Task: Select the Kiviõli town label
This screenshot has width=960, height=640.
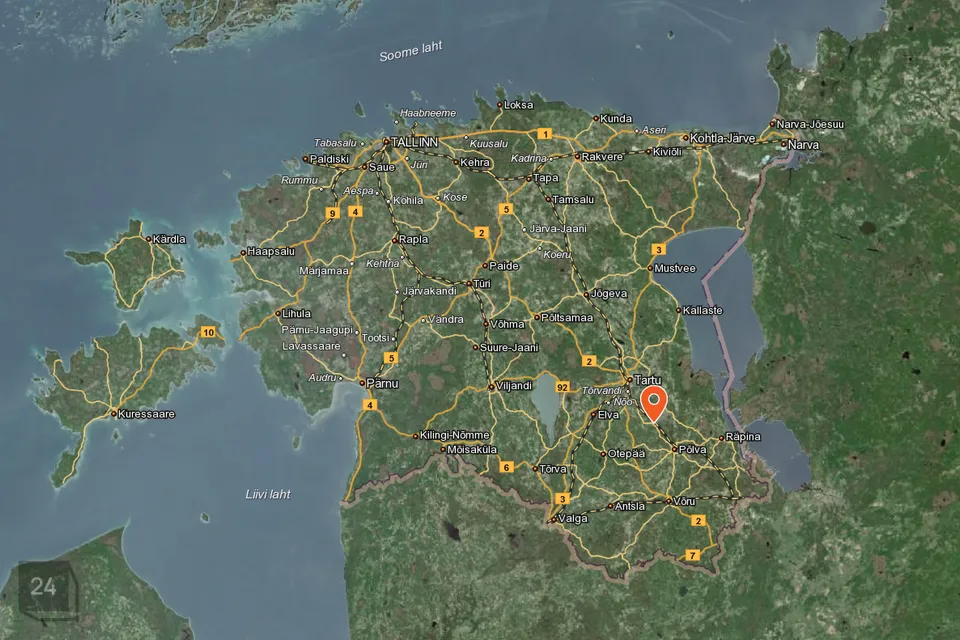Action: click(667, 152)
